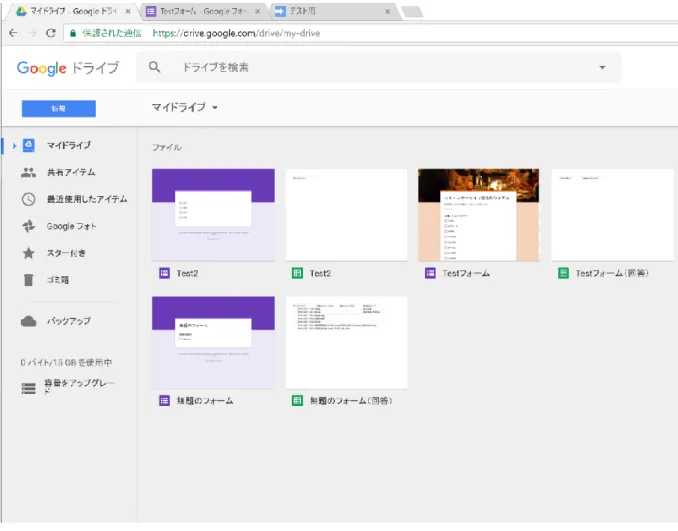Select the 無題のフォーム thumbnail
Screen dimensions: 678x531
pos(213,342)
